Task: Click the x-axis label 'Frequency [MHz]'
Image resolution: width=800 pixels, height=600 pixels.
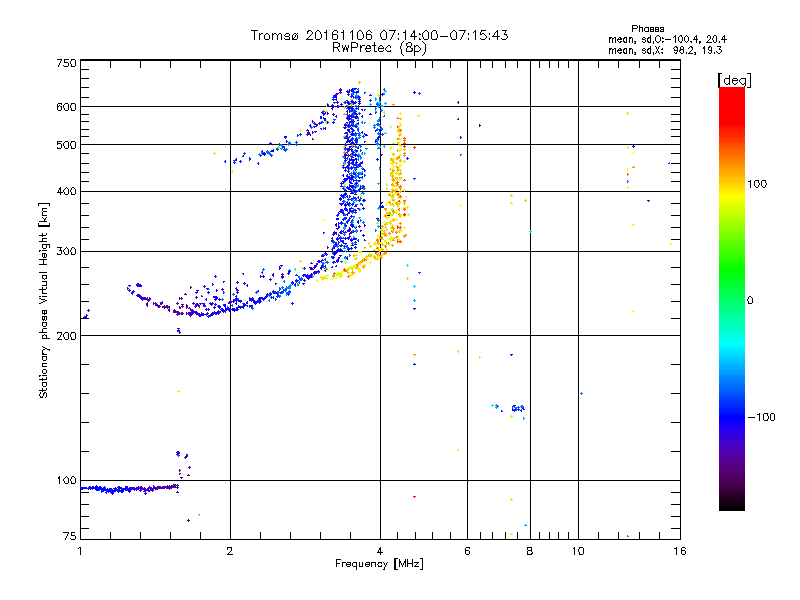Action: click(379, 564)
